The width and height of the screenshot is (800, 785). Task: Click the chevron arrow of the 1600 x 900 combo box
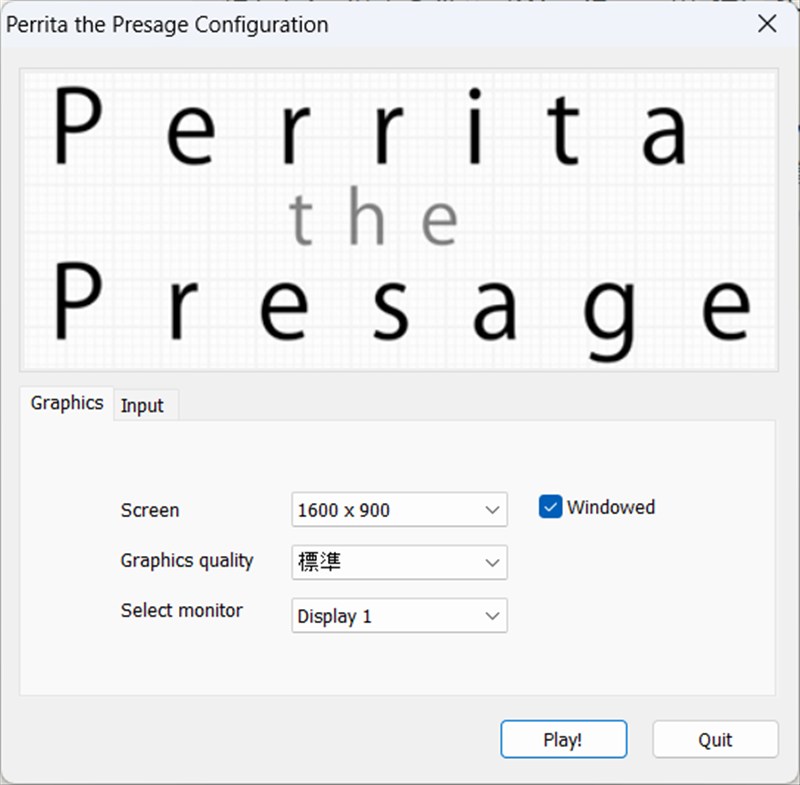coord(492,510)
